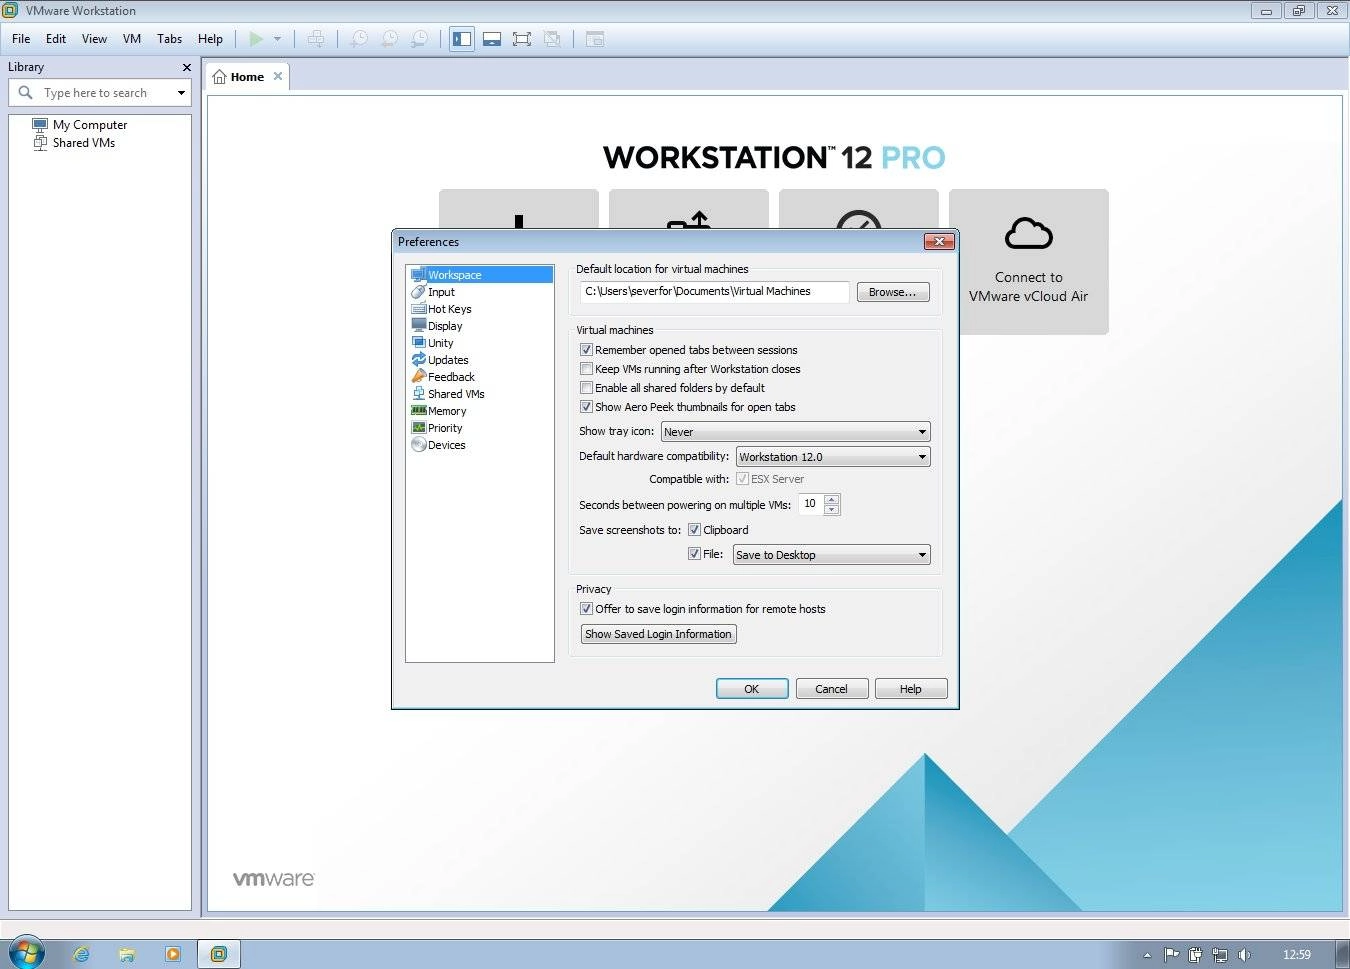This screenshot has height=969, width=1350.
Task: Enable Keep VMs running after Workstation closes
Action: [x=586, y=369]
